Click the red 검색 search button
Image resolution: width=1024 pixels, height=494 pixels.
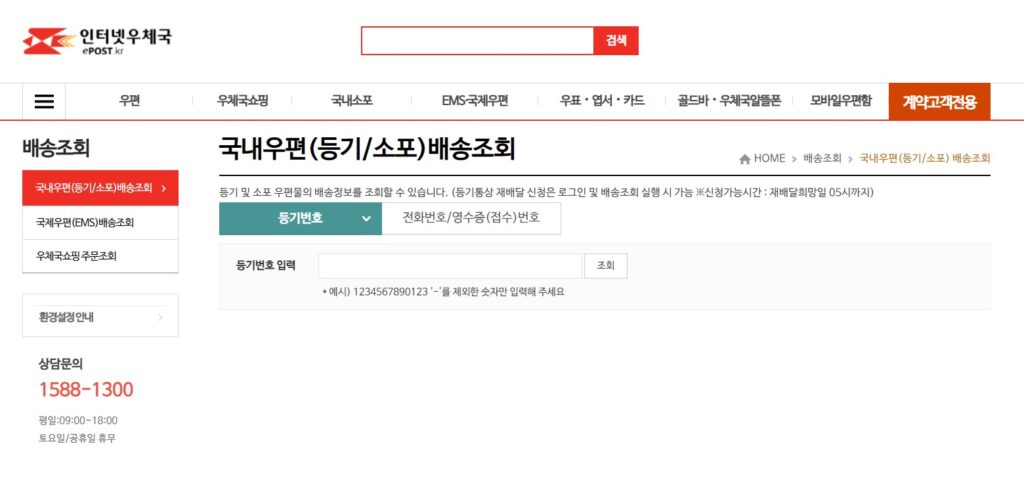616,41
